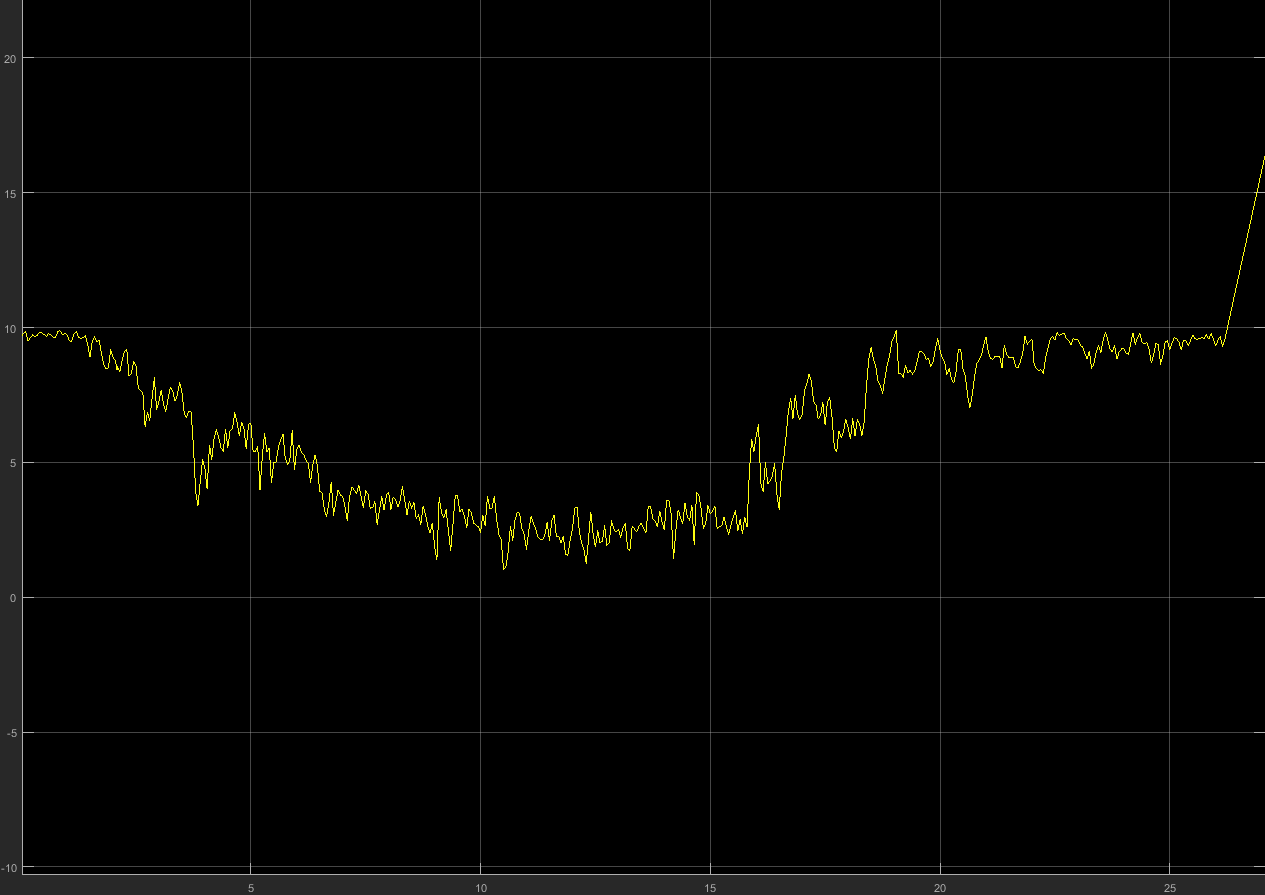Click the y-axis tick label 10
Image resolution: width=1265 pixels, height=895 pixels.
11,328
